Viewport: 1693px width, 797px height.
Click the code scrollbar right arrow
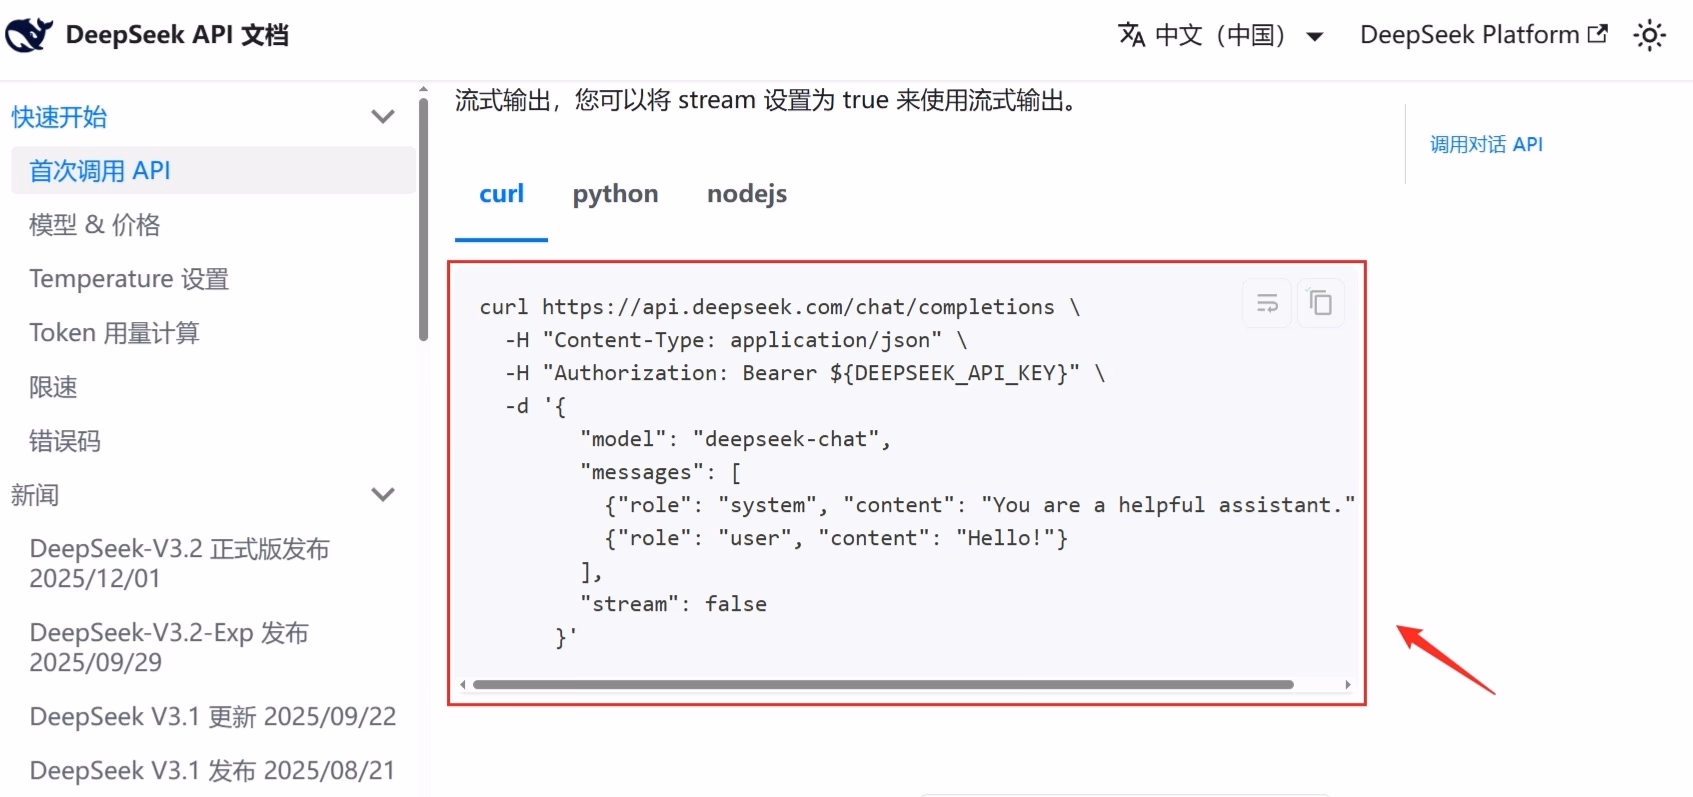click(1348, 685)
